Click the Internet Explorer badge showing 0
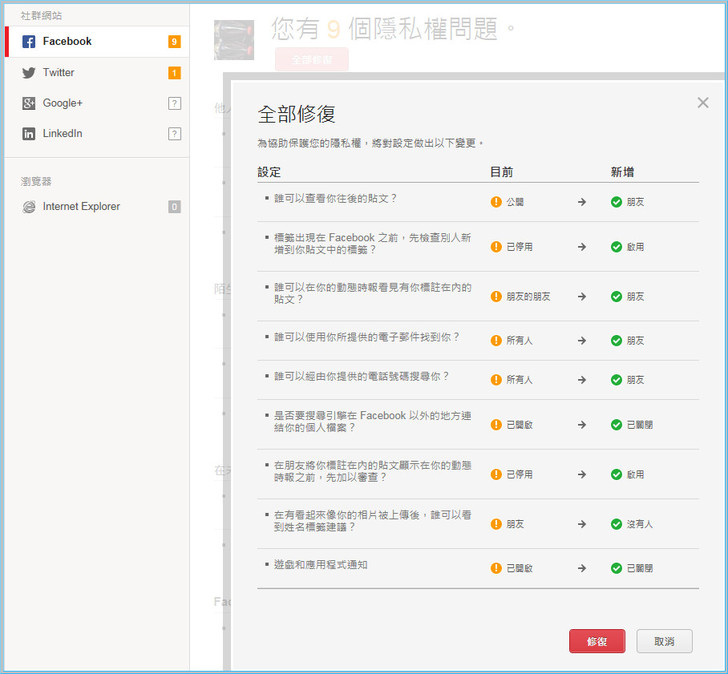This screenshot has height=674, width=728. click(174, 207)
